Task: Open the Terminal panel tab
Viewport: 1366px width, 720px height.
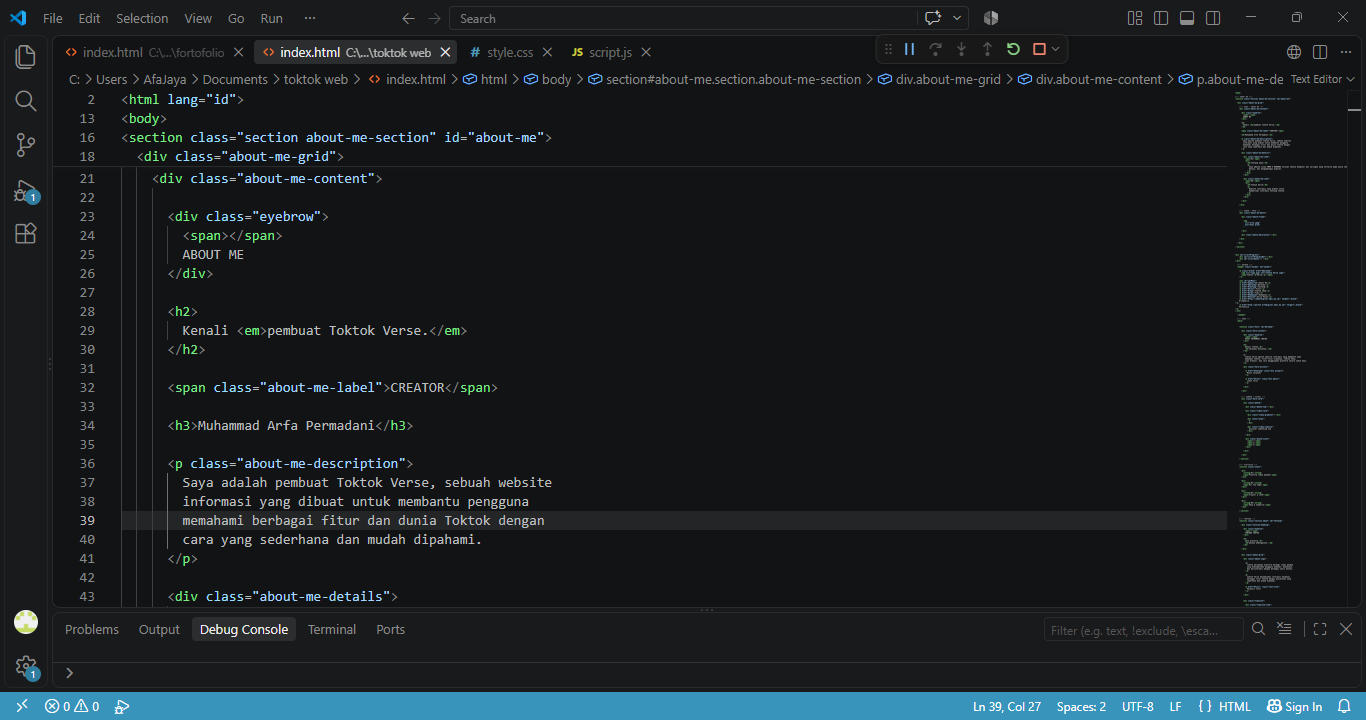Action: (332, 629)
